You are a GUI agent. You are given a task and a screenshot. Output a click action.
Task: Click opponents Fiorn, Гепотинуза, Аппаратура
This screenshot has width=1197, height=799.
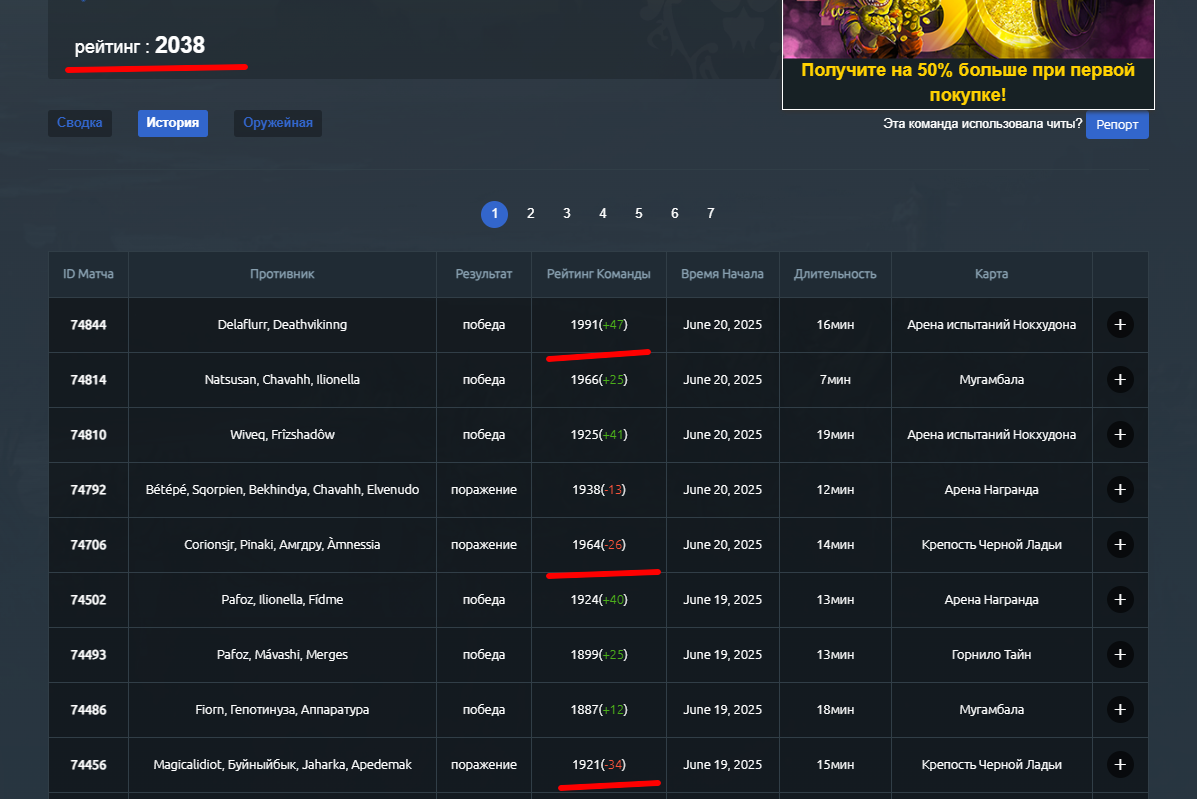(282, 709)
